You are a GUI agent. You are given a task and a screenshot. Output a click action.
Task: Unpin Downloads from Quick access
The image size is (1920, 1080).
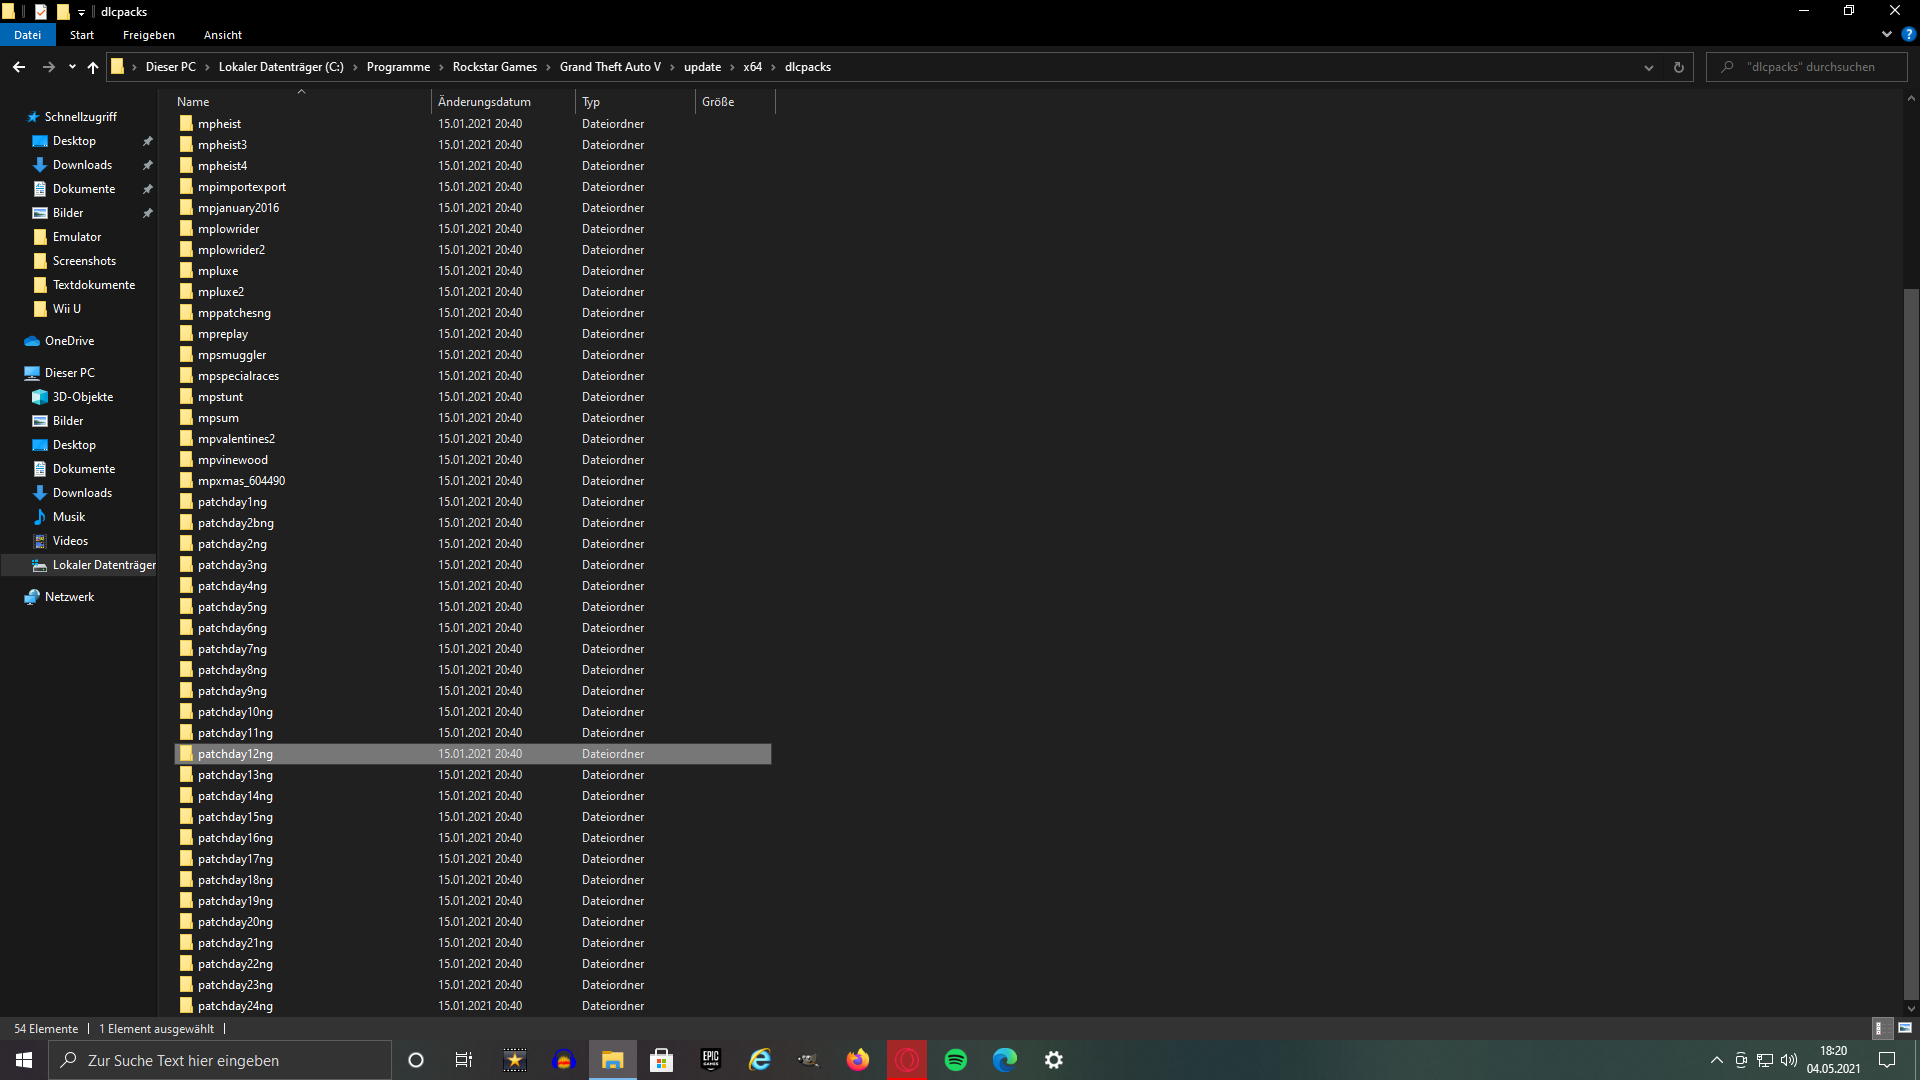tap(147, 164)
